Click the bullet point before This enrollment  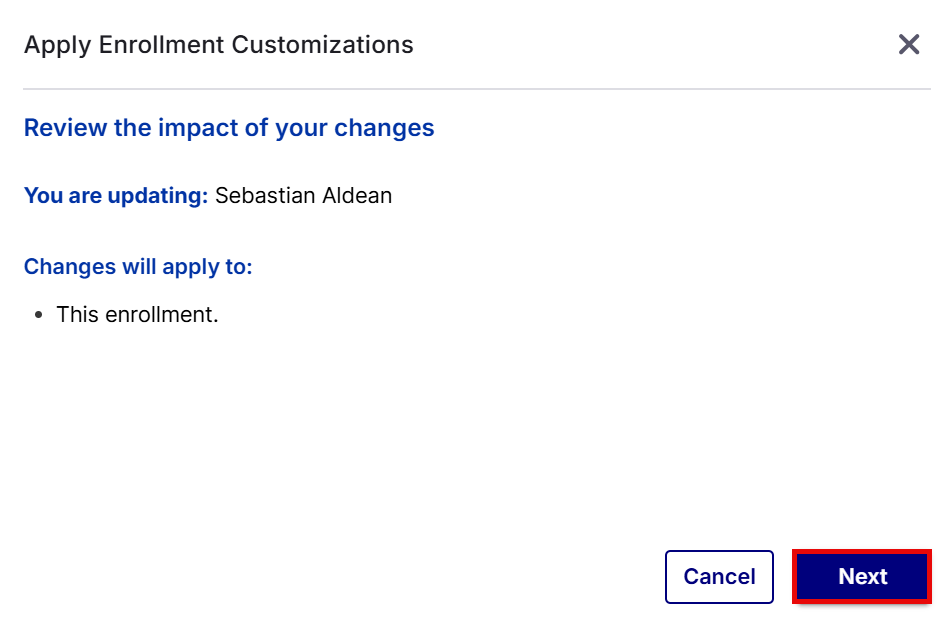coord(39,315)
